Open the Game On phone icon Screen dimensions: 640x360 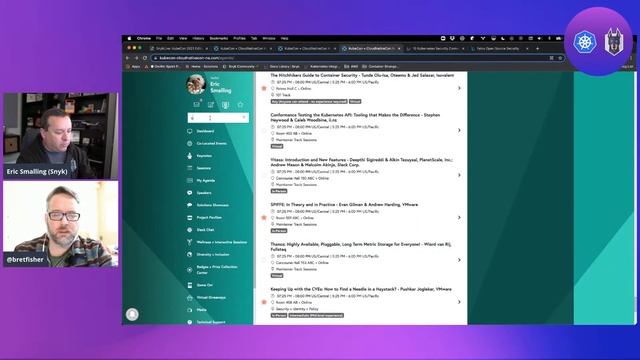pyautogui.click(x=190, y=285)
